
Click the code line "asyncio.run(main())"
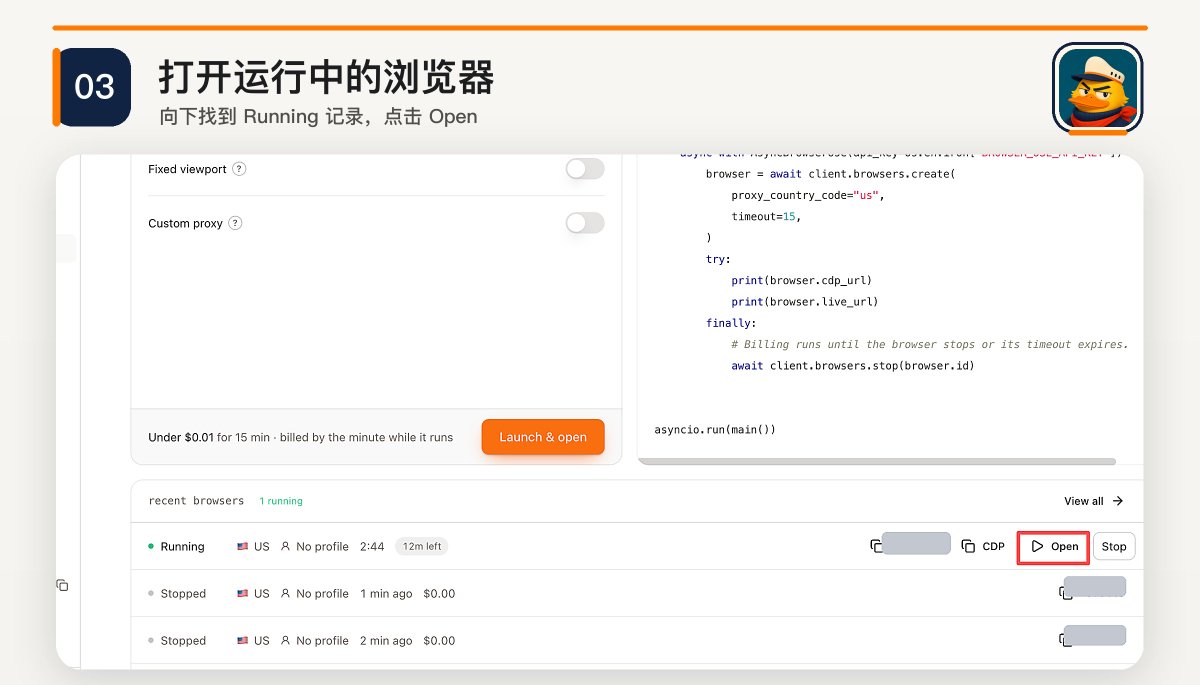pyautogui.click(x=715, y=430)
